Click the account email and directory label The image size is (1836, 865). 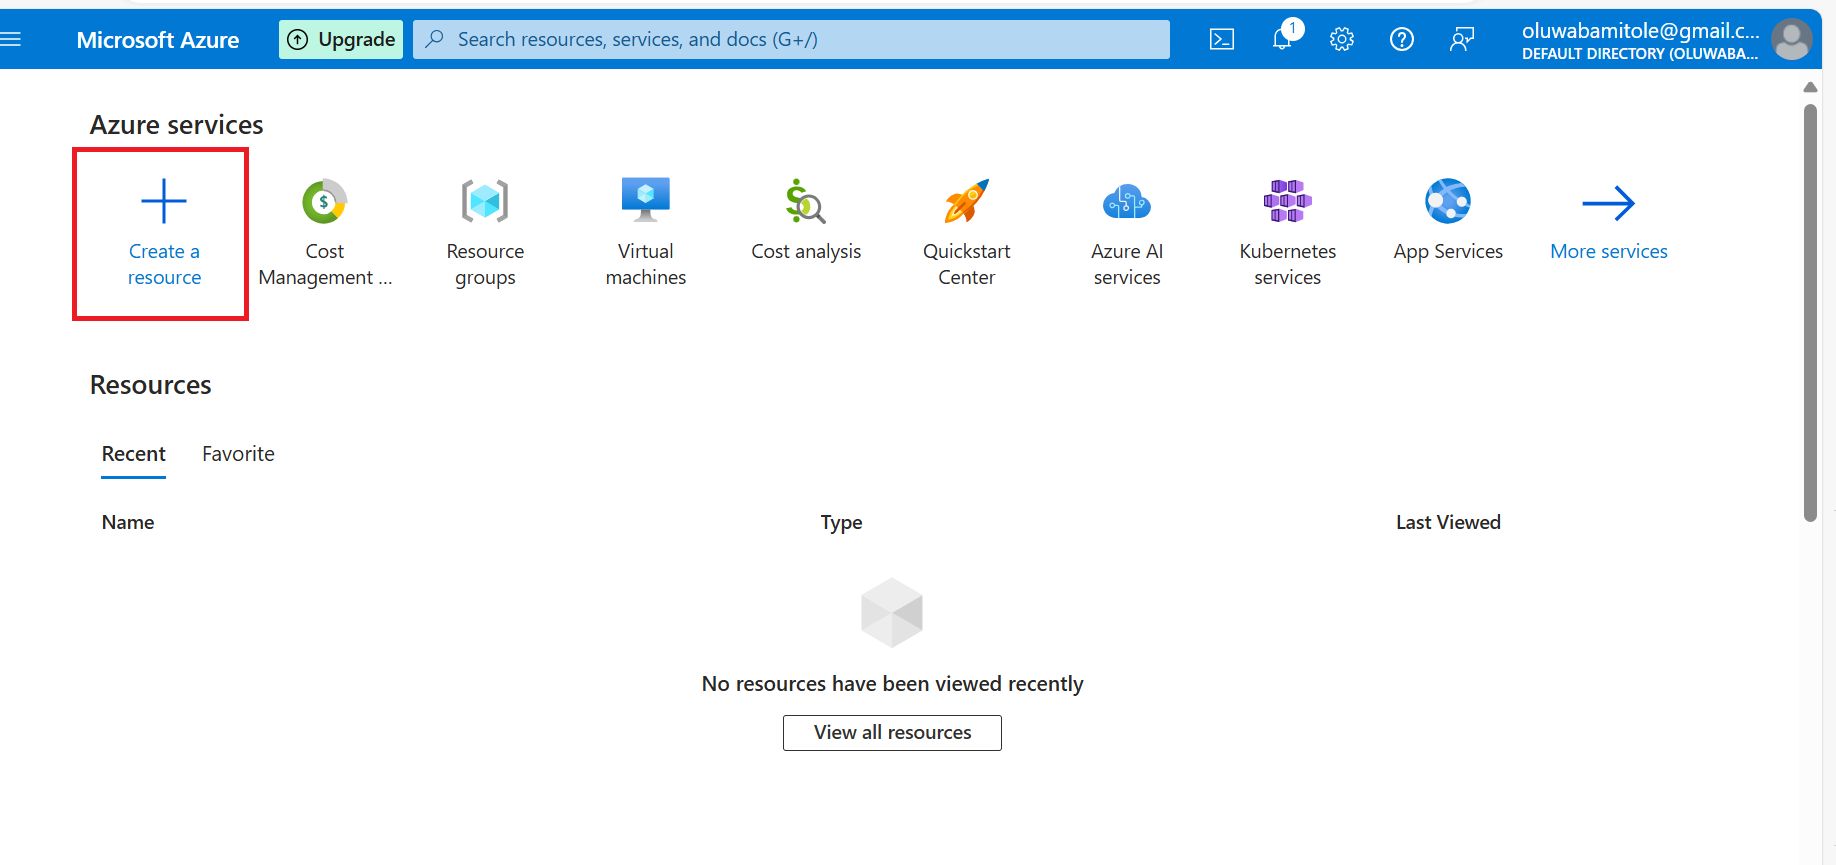1640,41
